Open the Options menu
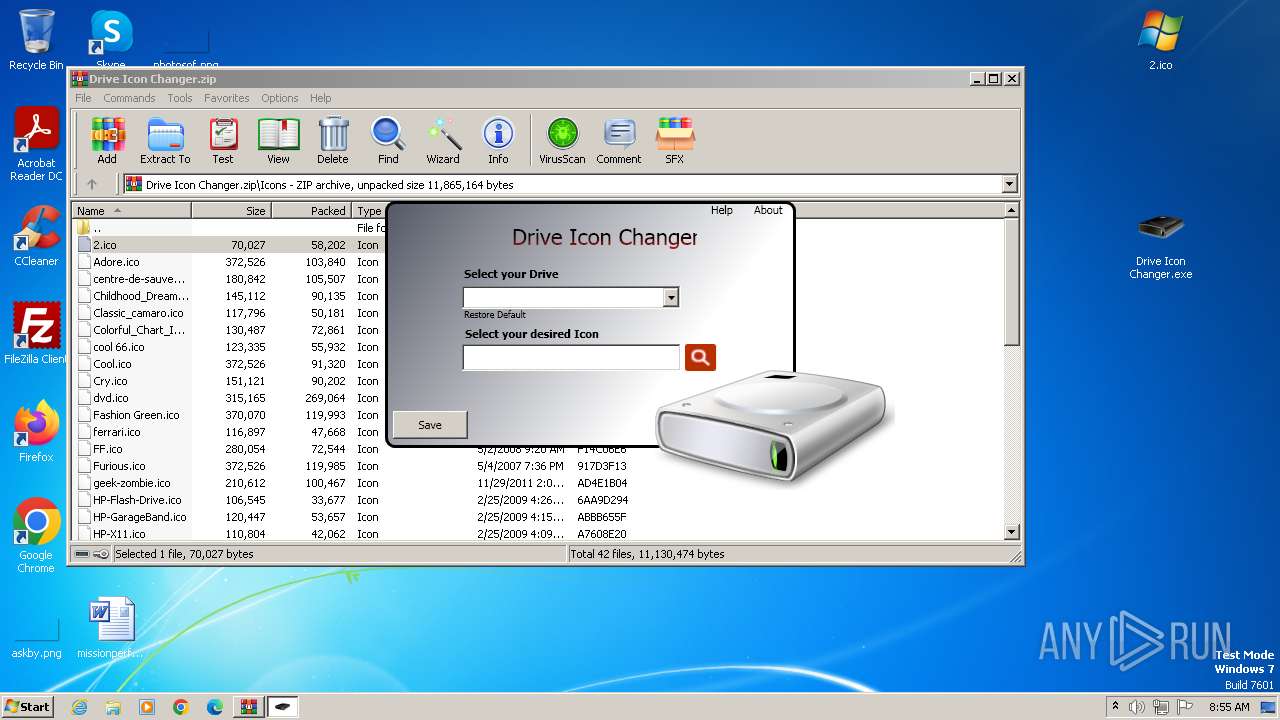The image size is (1280, 720). pyautogui.click(x=280, y=98)
